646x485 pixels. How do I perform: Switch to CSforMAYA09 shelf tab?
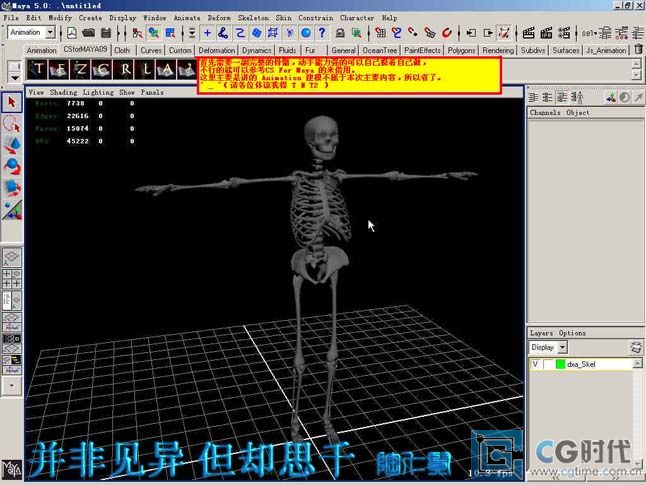[x=85, y=49]
